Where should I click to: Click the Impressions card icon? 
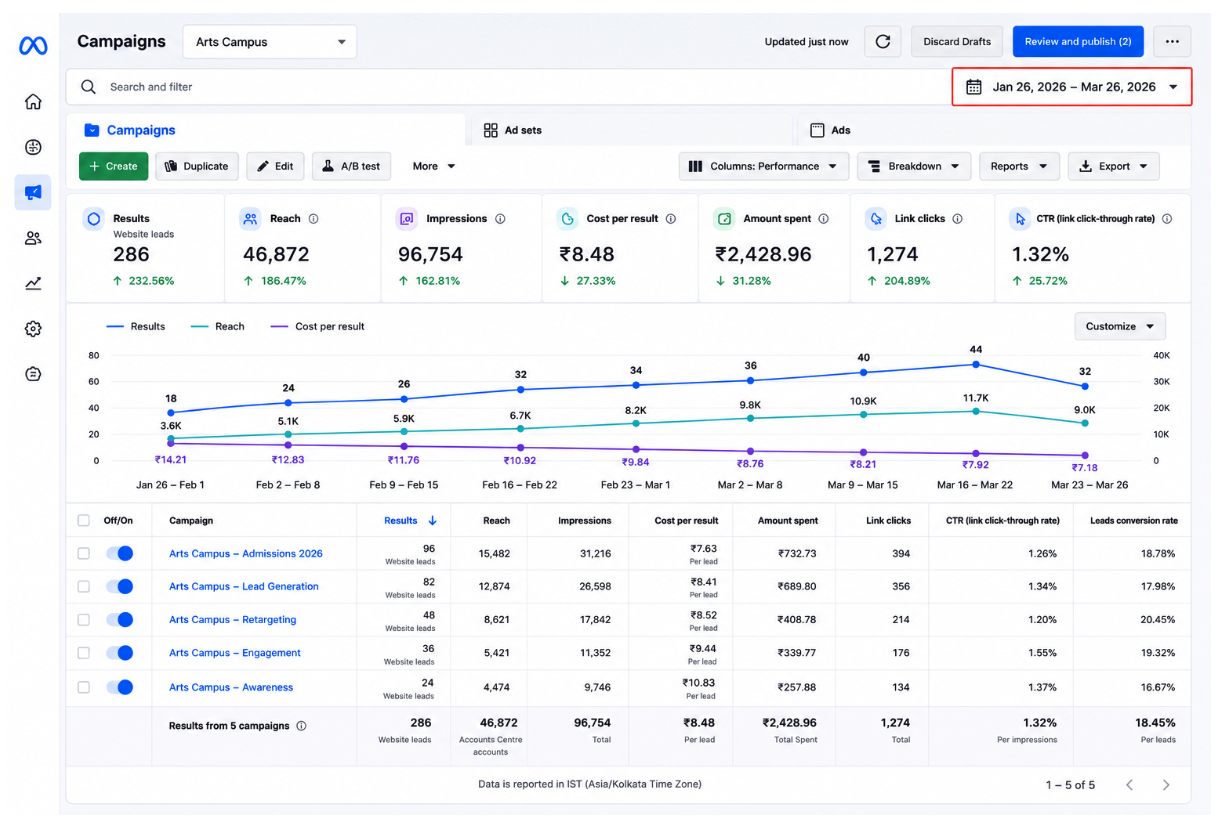point(407,219)
